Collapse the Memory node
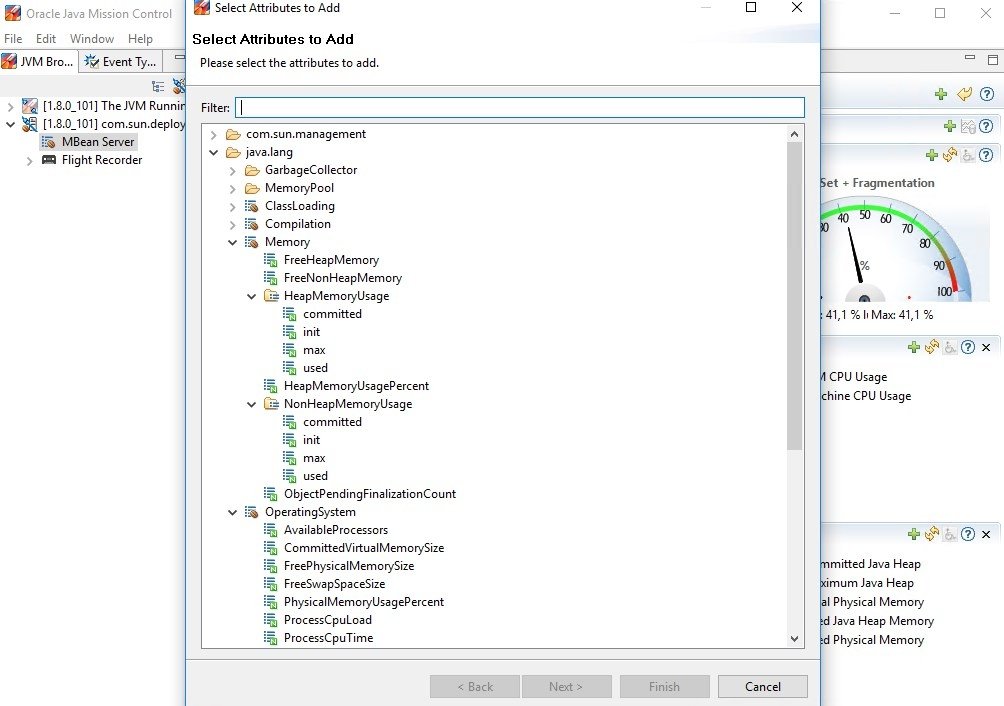The height and width of the screenshot is (706, 1004). click(x=233, y=242)
